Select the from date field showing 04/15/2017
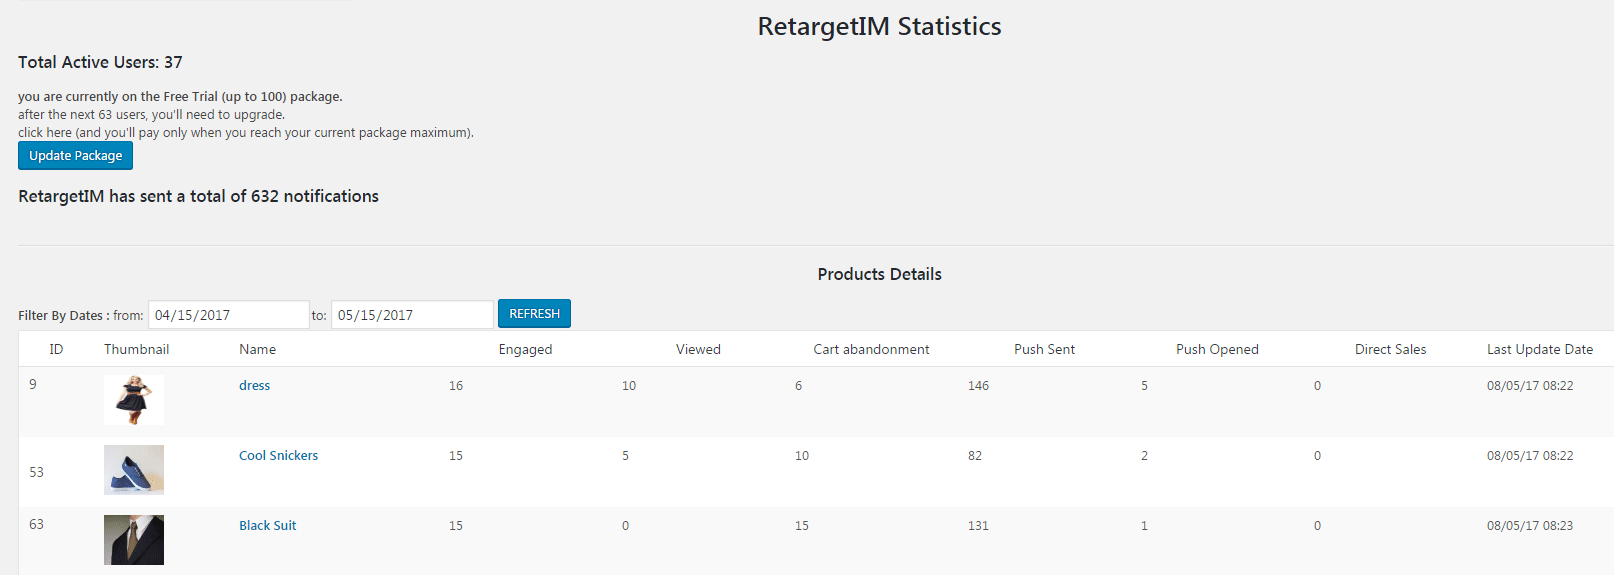Image resolution: width=1614 pixels, height=575 pixels. [229, 314]
